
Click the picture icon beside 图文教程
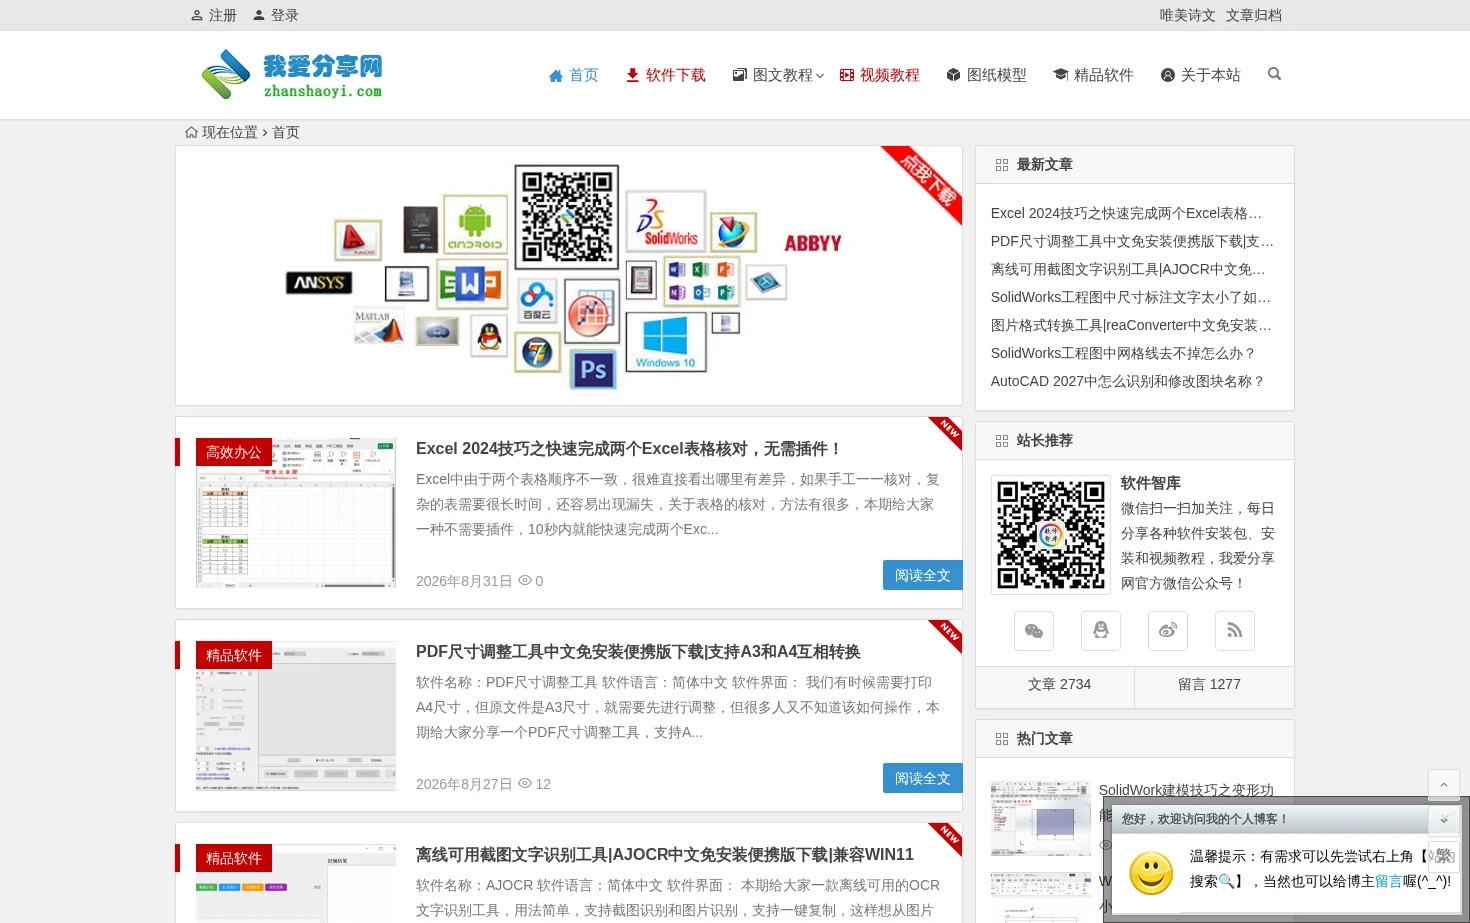click(740, 75)
